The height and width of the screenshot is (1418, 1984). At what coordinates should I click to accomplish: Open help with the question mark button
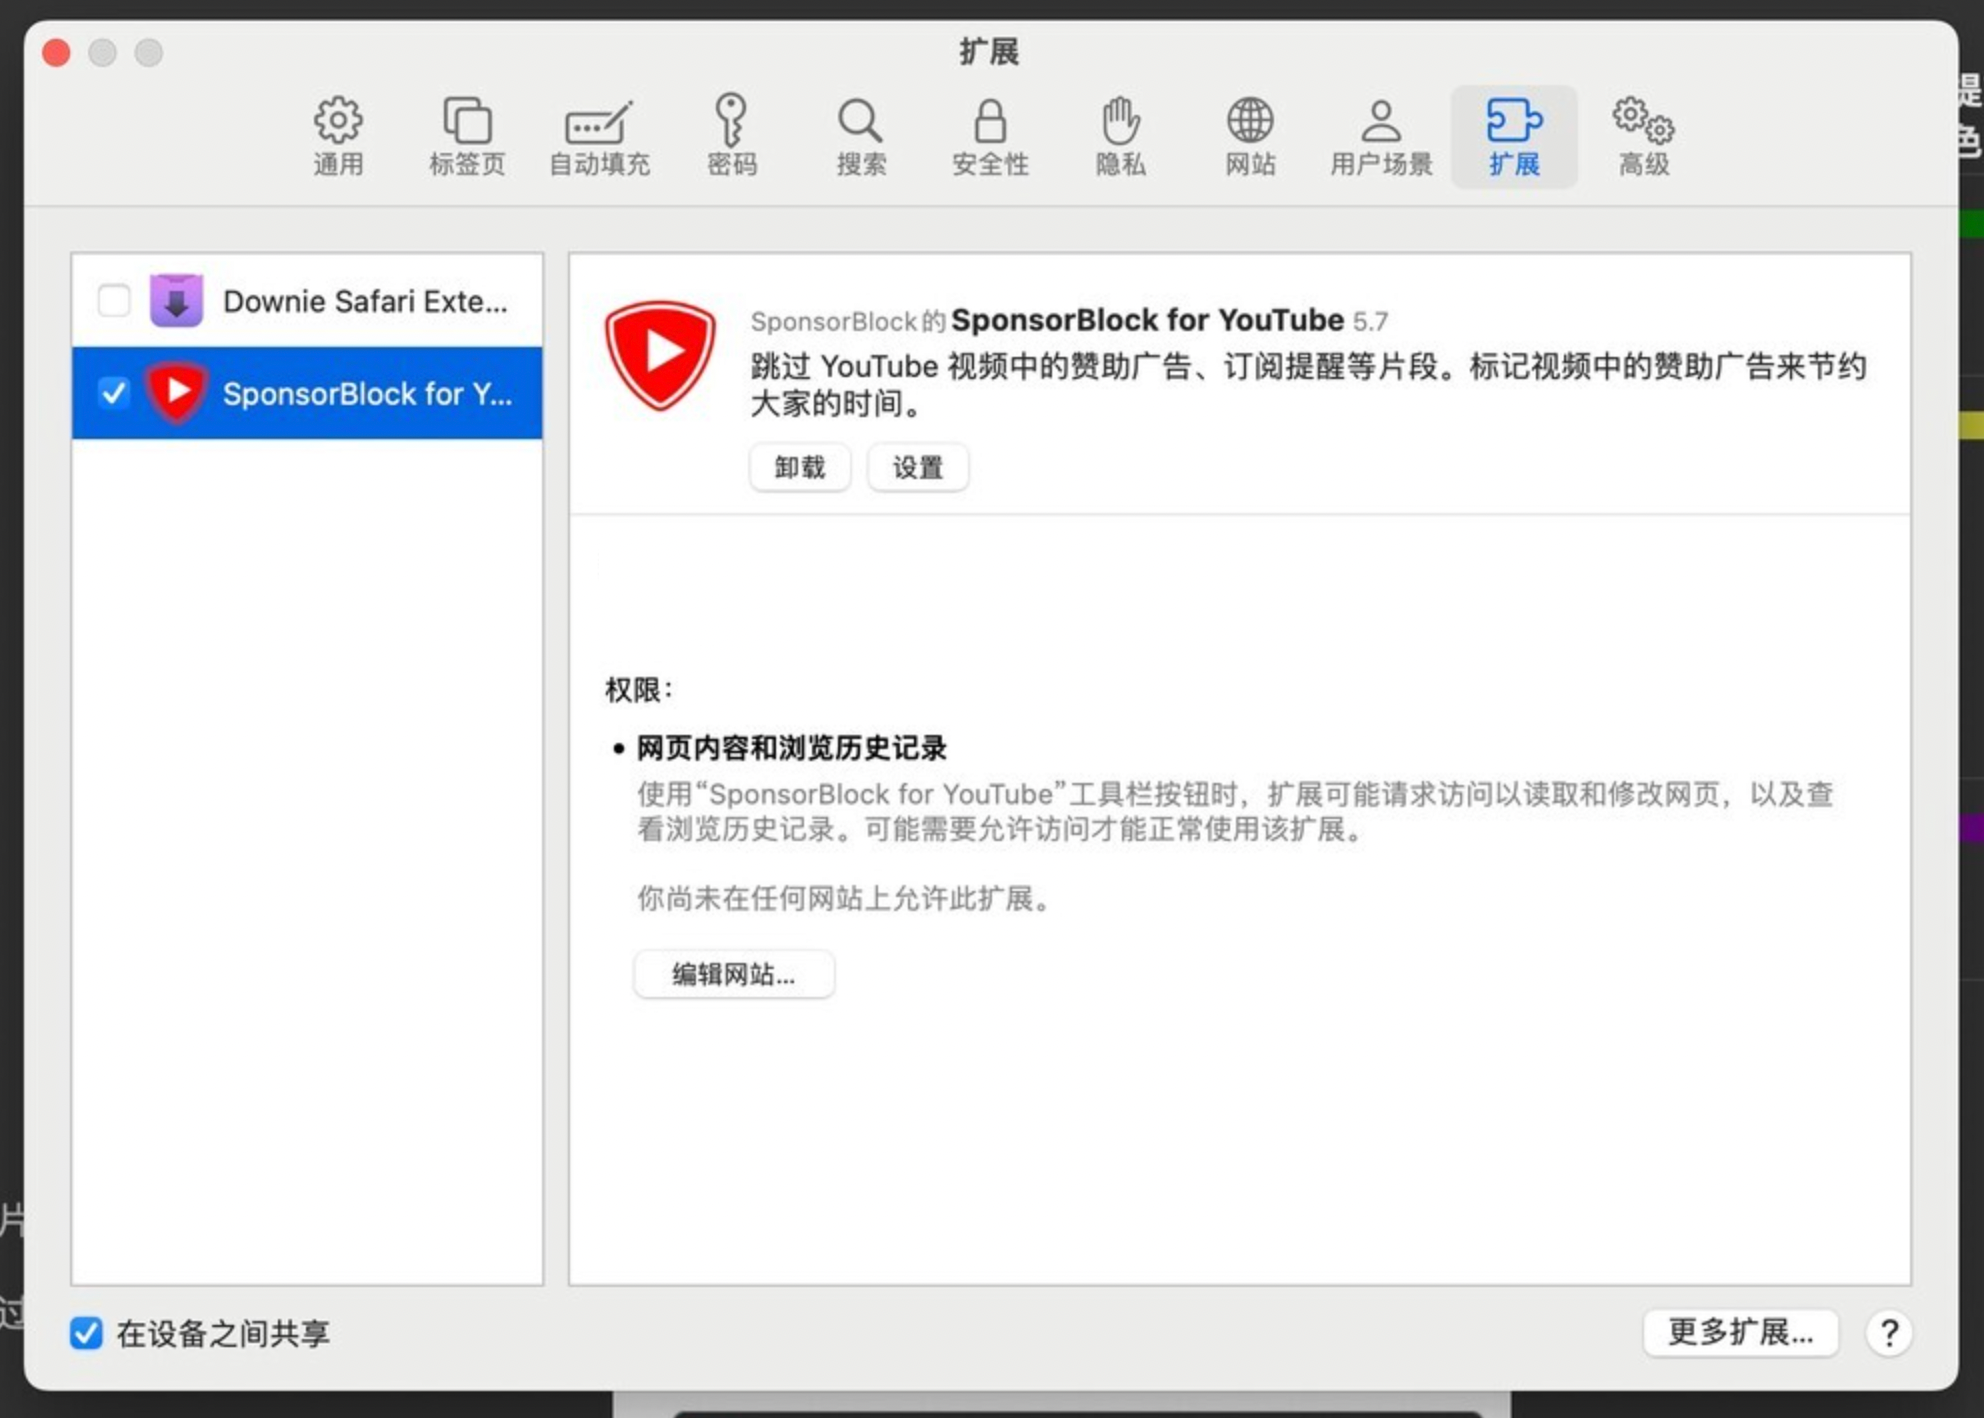[x=1889, y=1333]
